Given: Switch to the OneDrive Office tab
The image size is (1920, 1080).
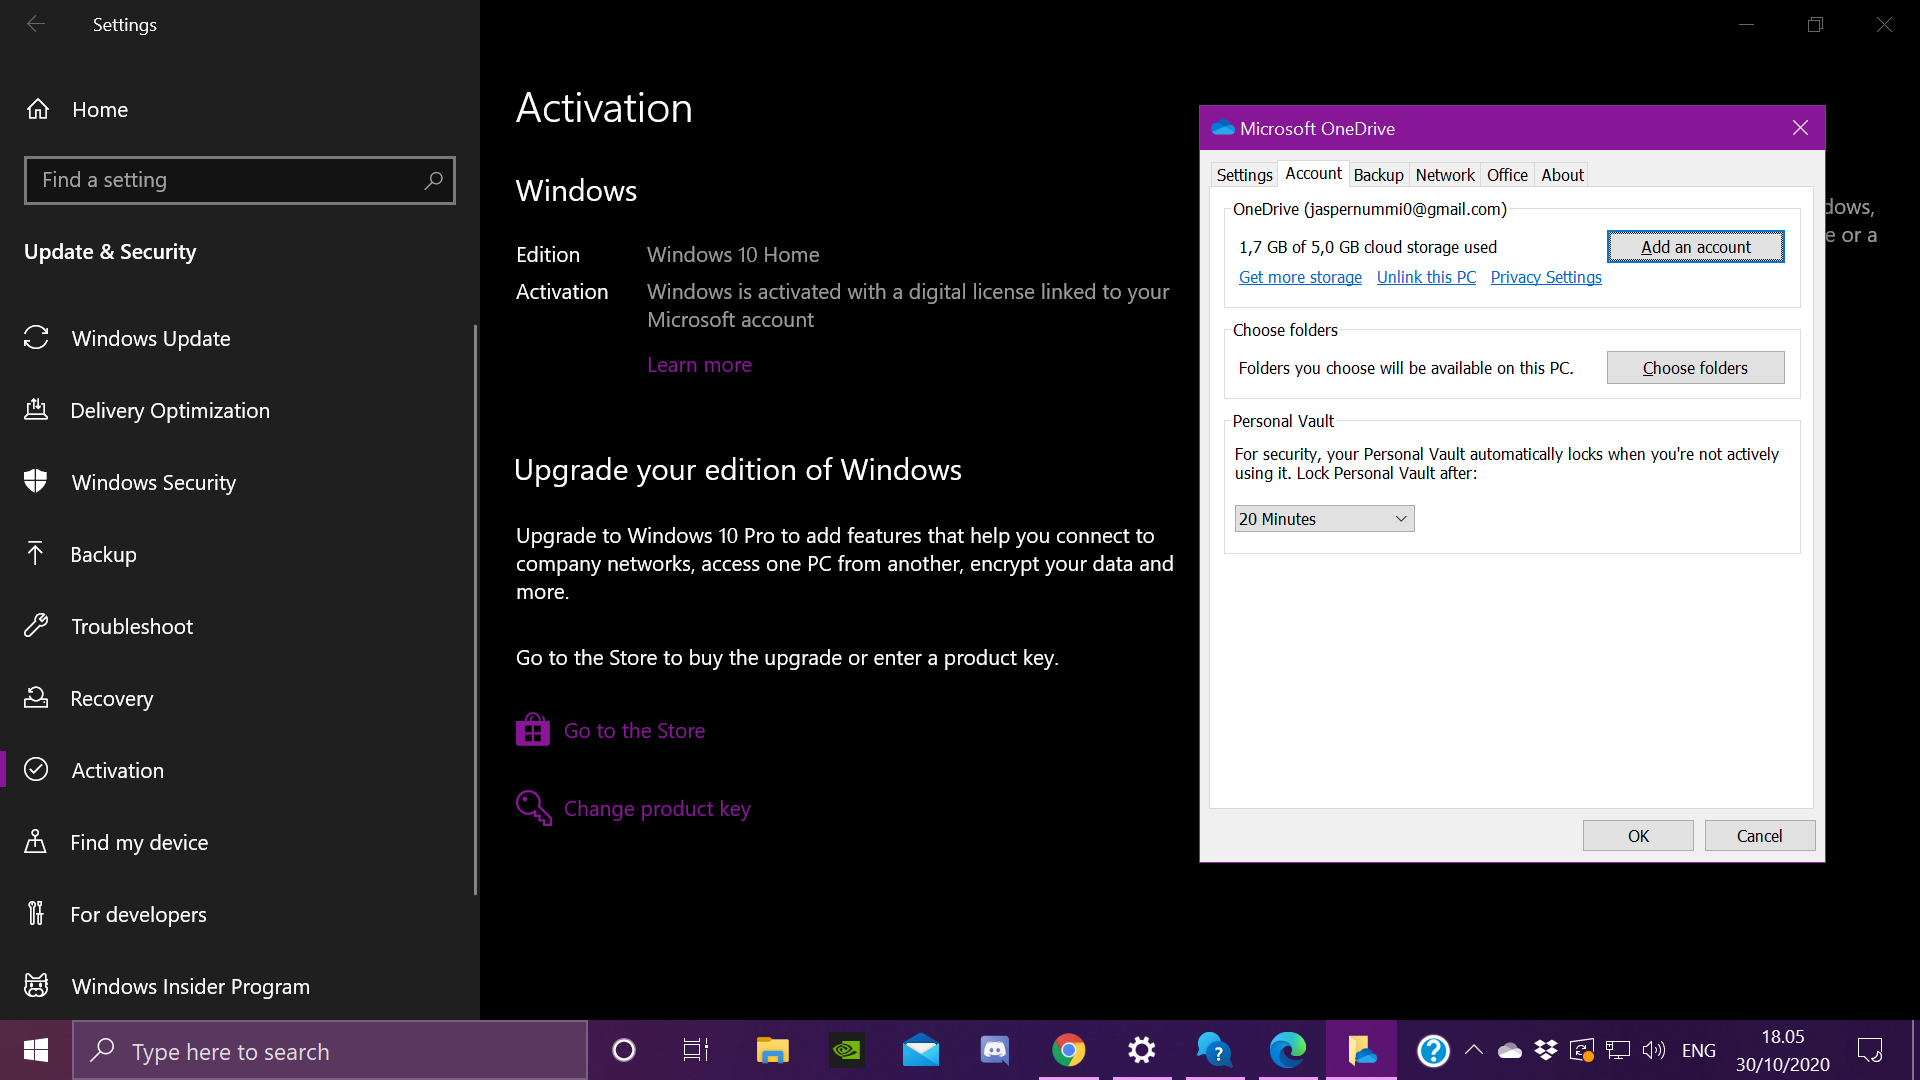Looking at the screenshot, I should tap(1507, 175).
